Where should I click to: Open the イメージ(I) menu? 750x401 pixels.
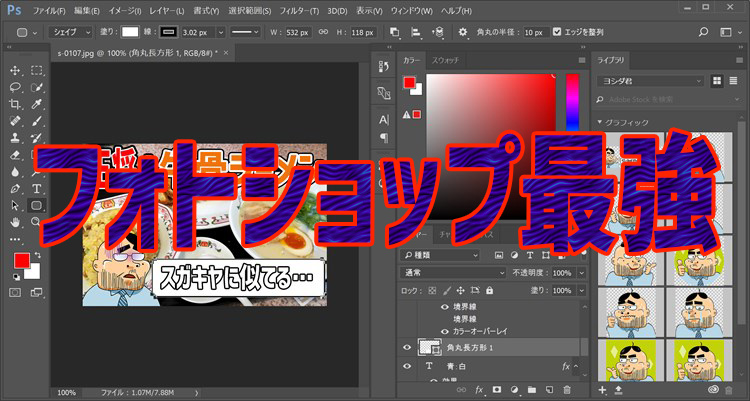pos(125,11)
